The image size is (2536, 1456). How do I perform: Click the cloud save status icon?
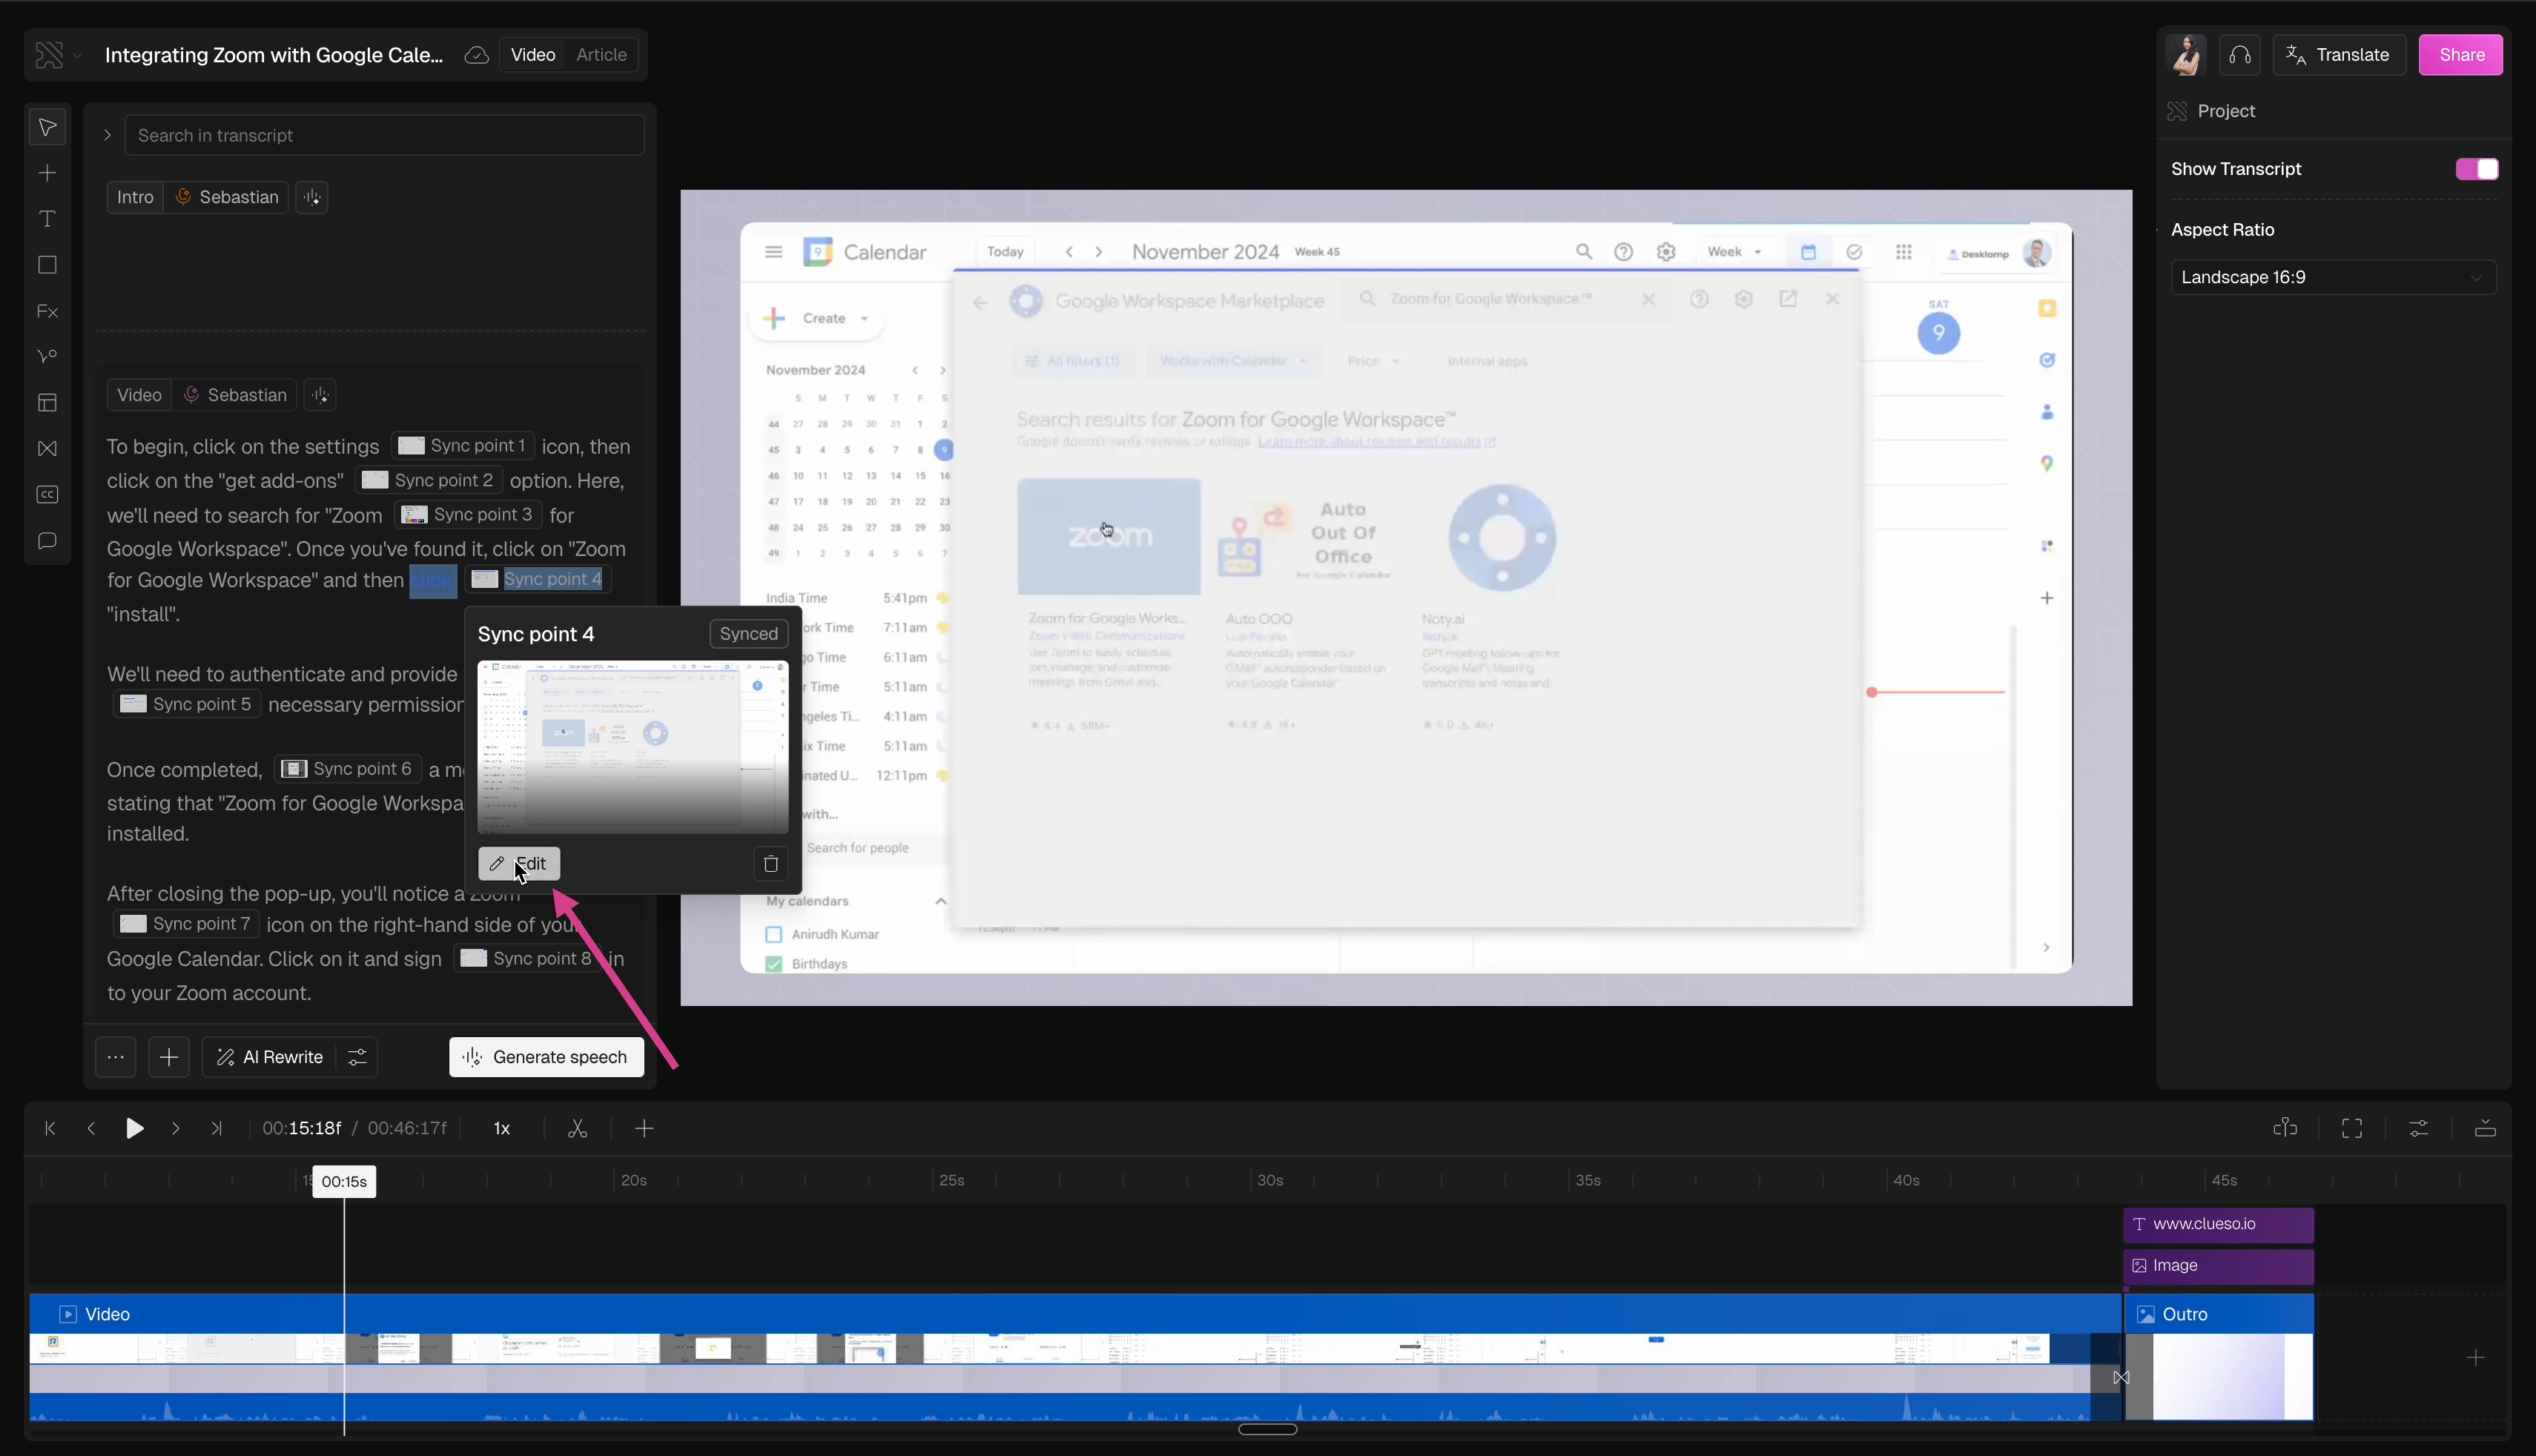pyautogui.click(x=477, y=55)
